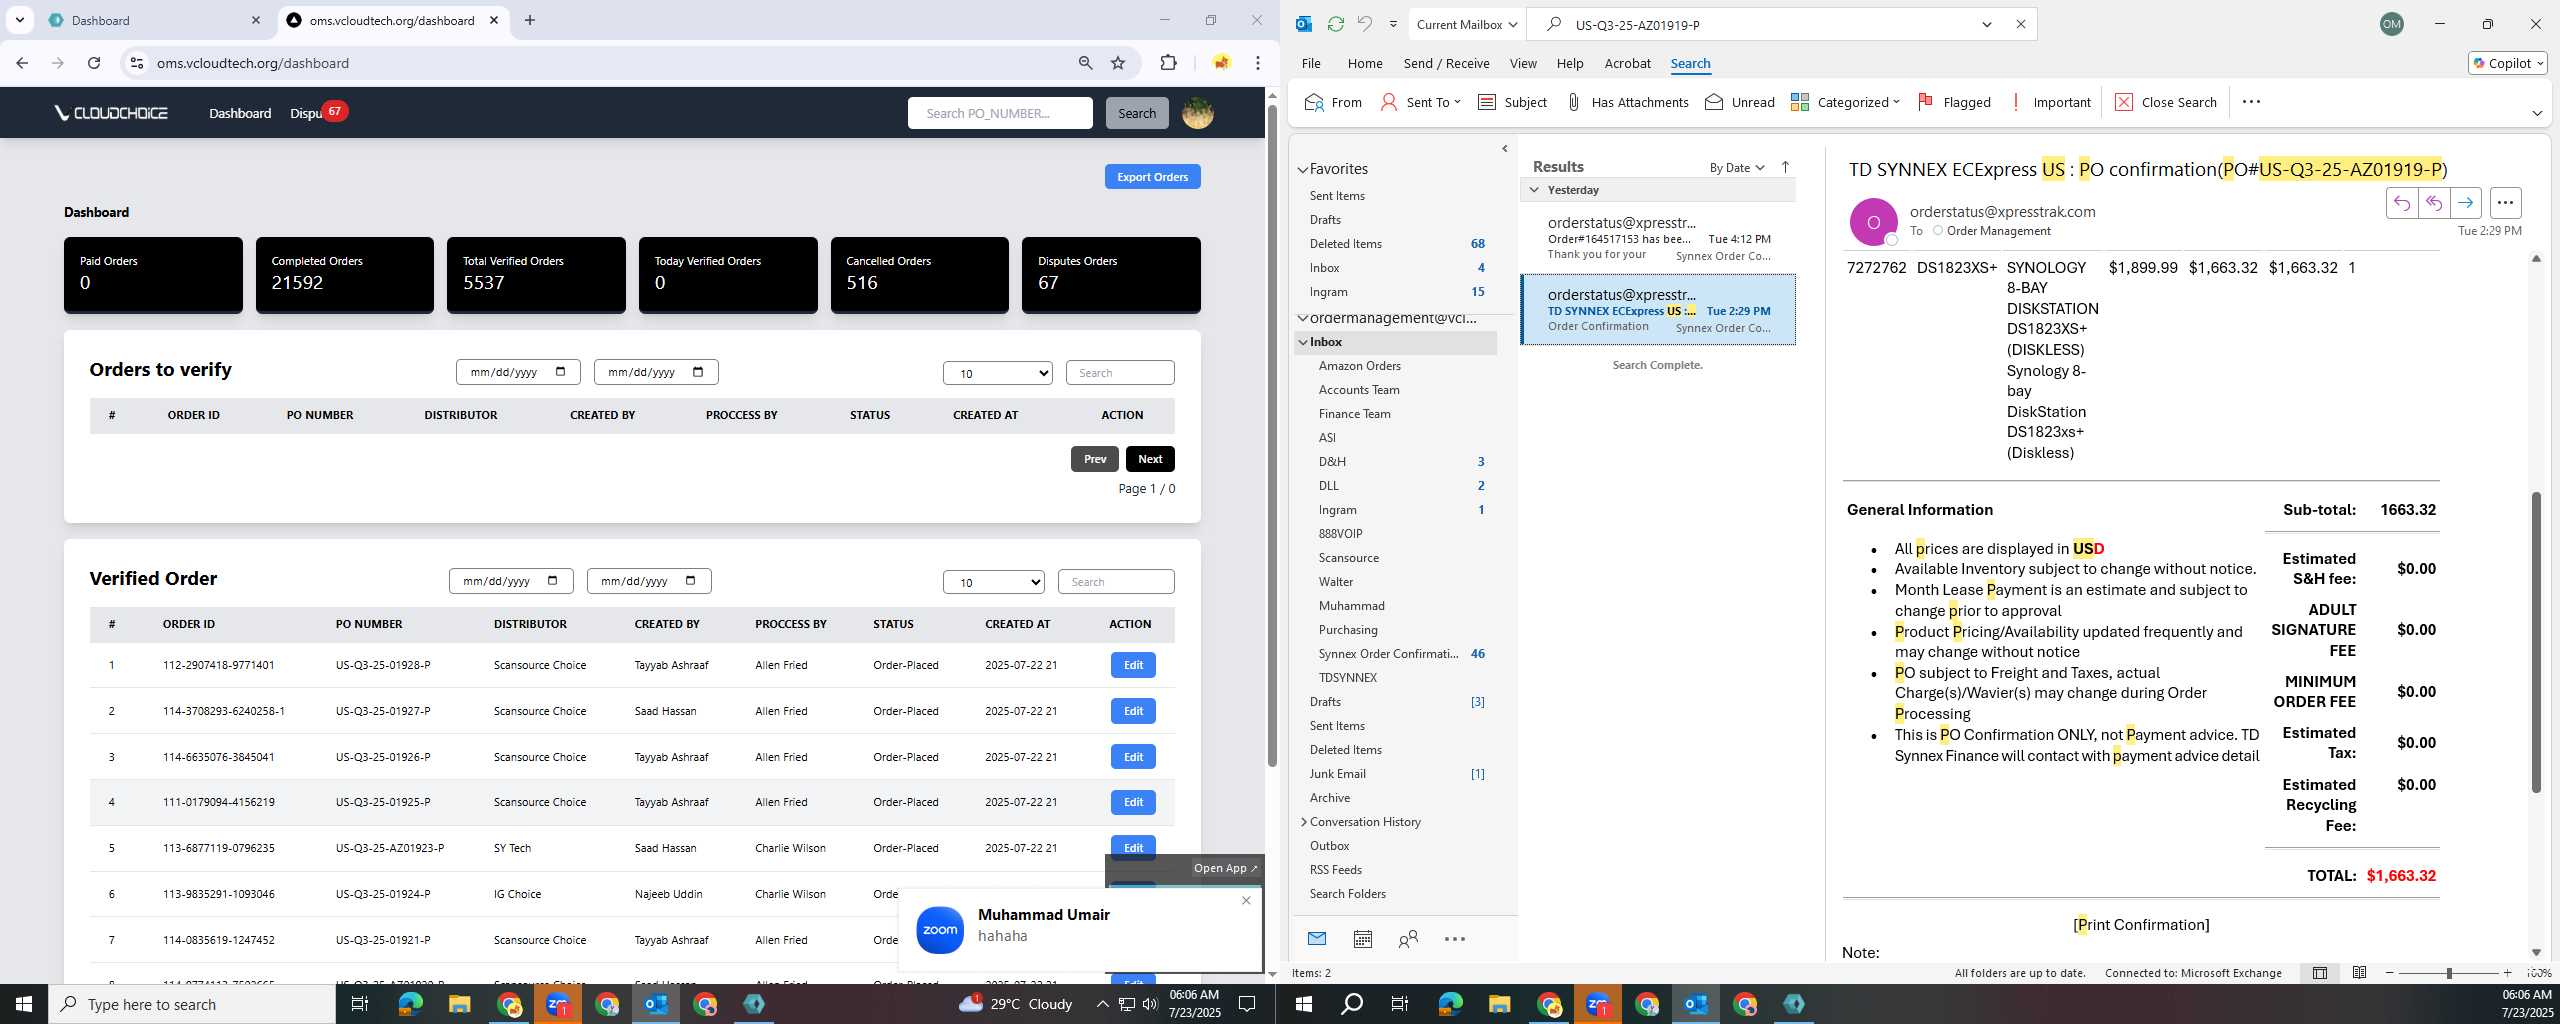Image resolution: width=2560 pixels, height=1024 pixels.
Task: Expand the search box options chevron
Action: pyautogui.click(x=1987, y=24)
